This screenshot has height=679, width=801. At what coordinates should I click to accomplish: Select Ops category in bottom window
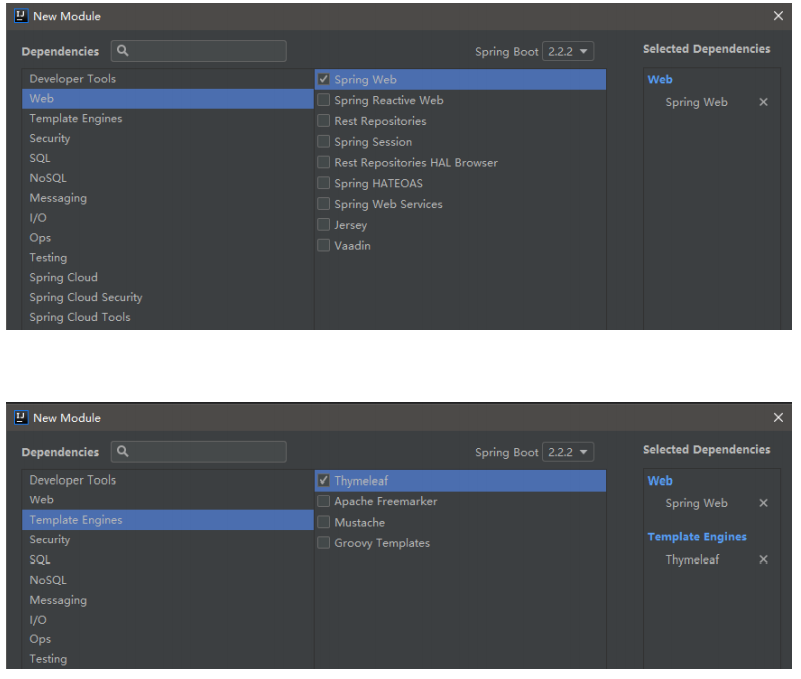click(168, 639)
